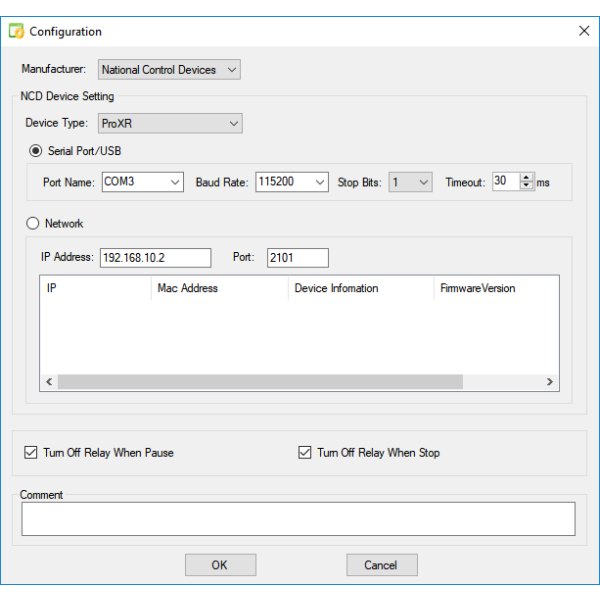Click the Comment text box
Image resolution: width=600 pixels, height=600 pixels.
coord(298,519)
